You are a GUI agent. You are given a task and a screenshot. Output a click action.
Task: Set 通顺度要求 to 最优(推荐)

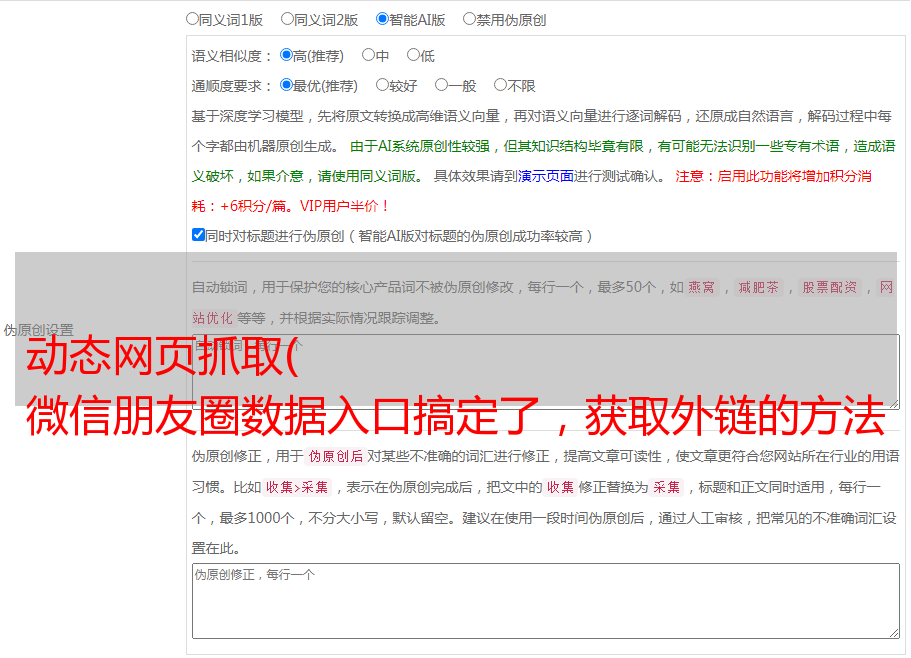[286, 86]
